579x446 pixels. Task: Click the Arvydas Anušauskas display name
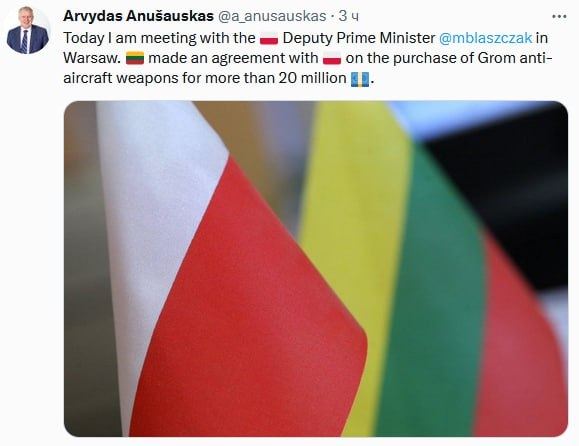click(138, 16)
